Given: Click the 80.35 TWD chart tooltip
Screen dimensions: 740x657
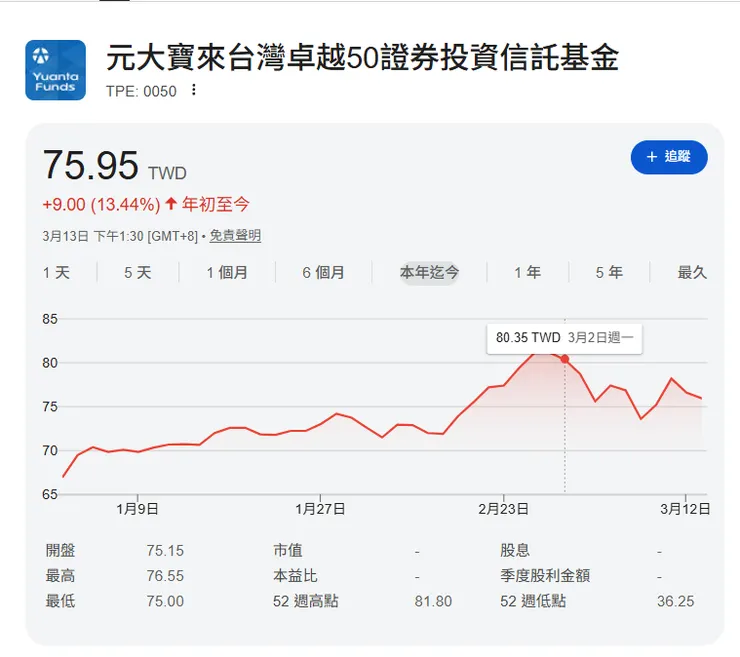Looking at the screenshot, I should tap(564, 338).
